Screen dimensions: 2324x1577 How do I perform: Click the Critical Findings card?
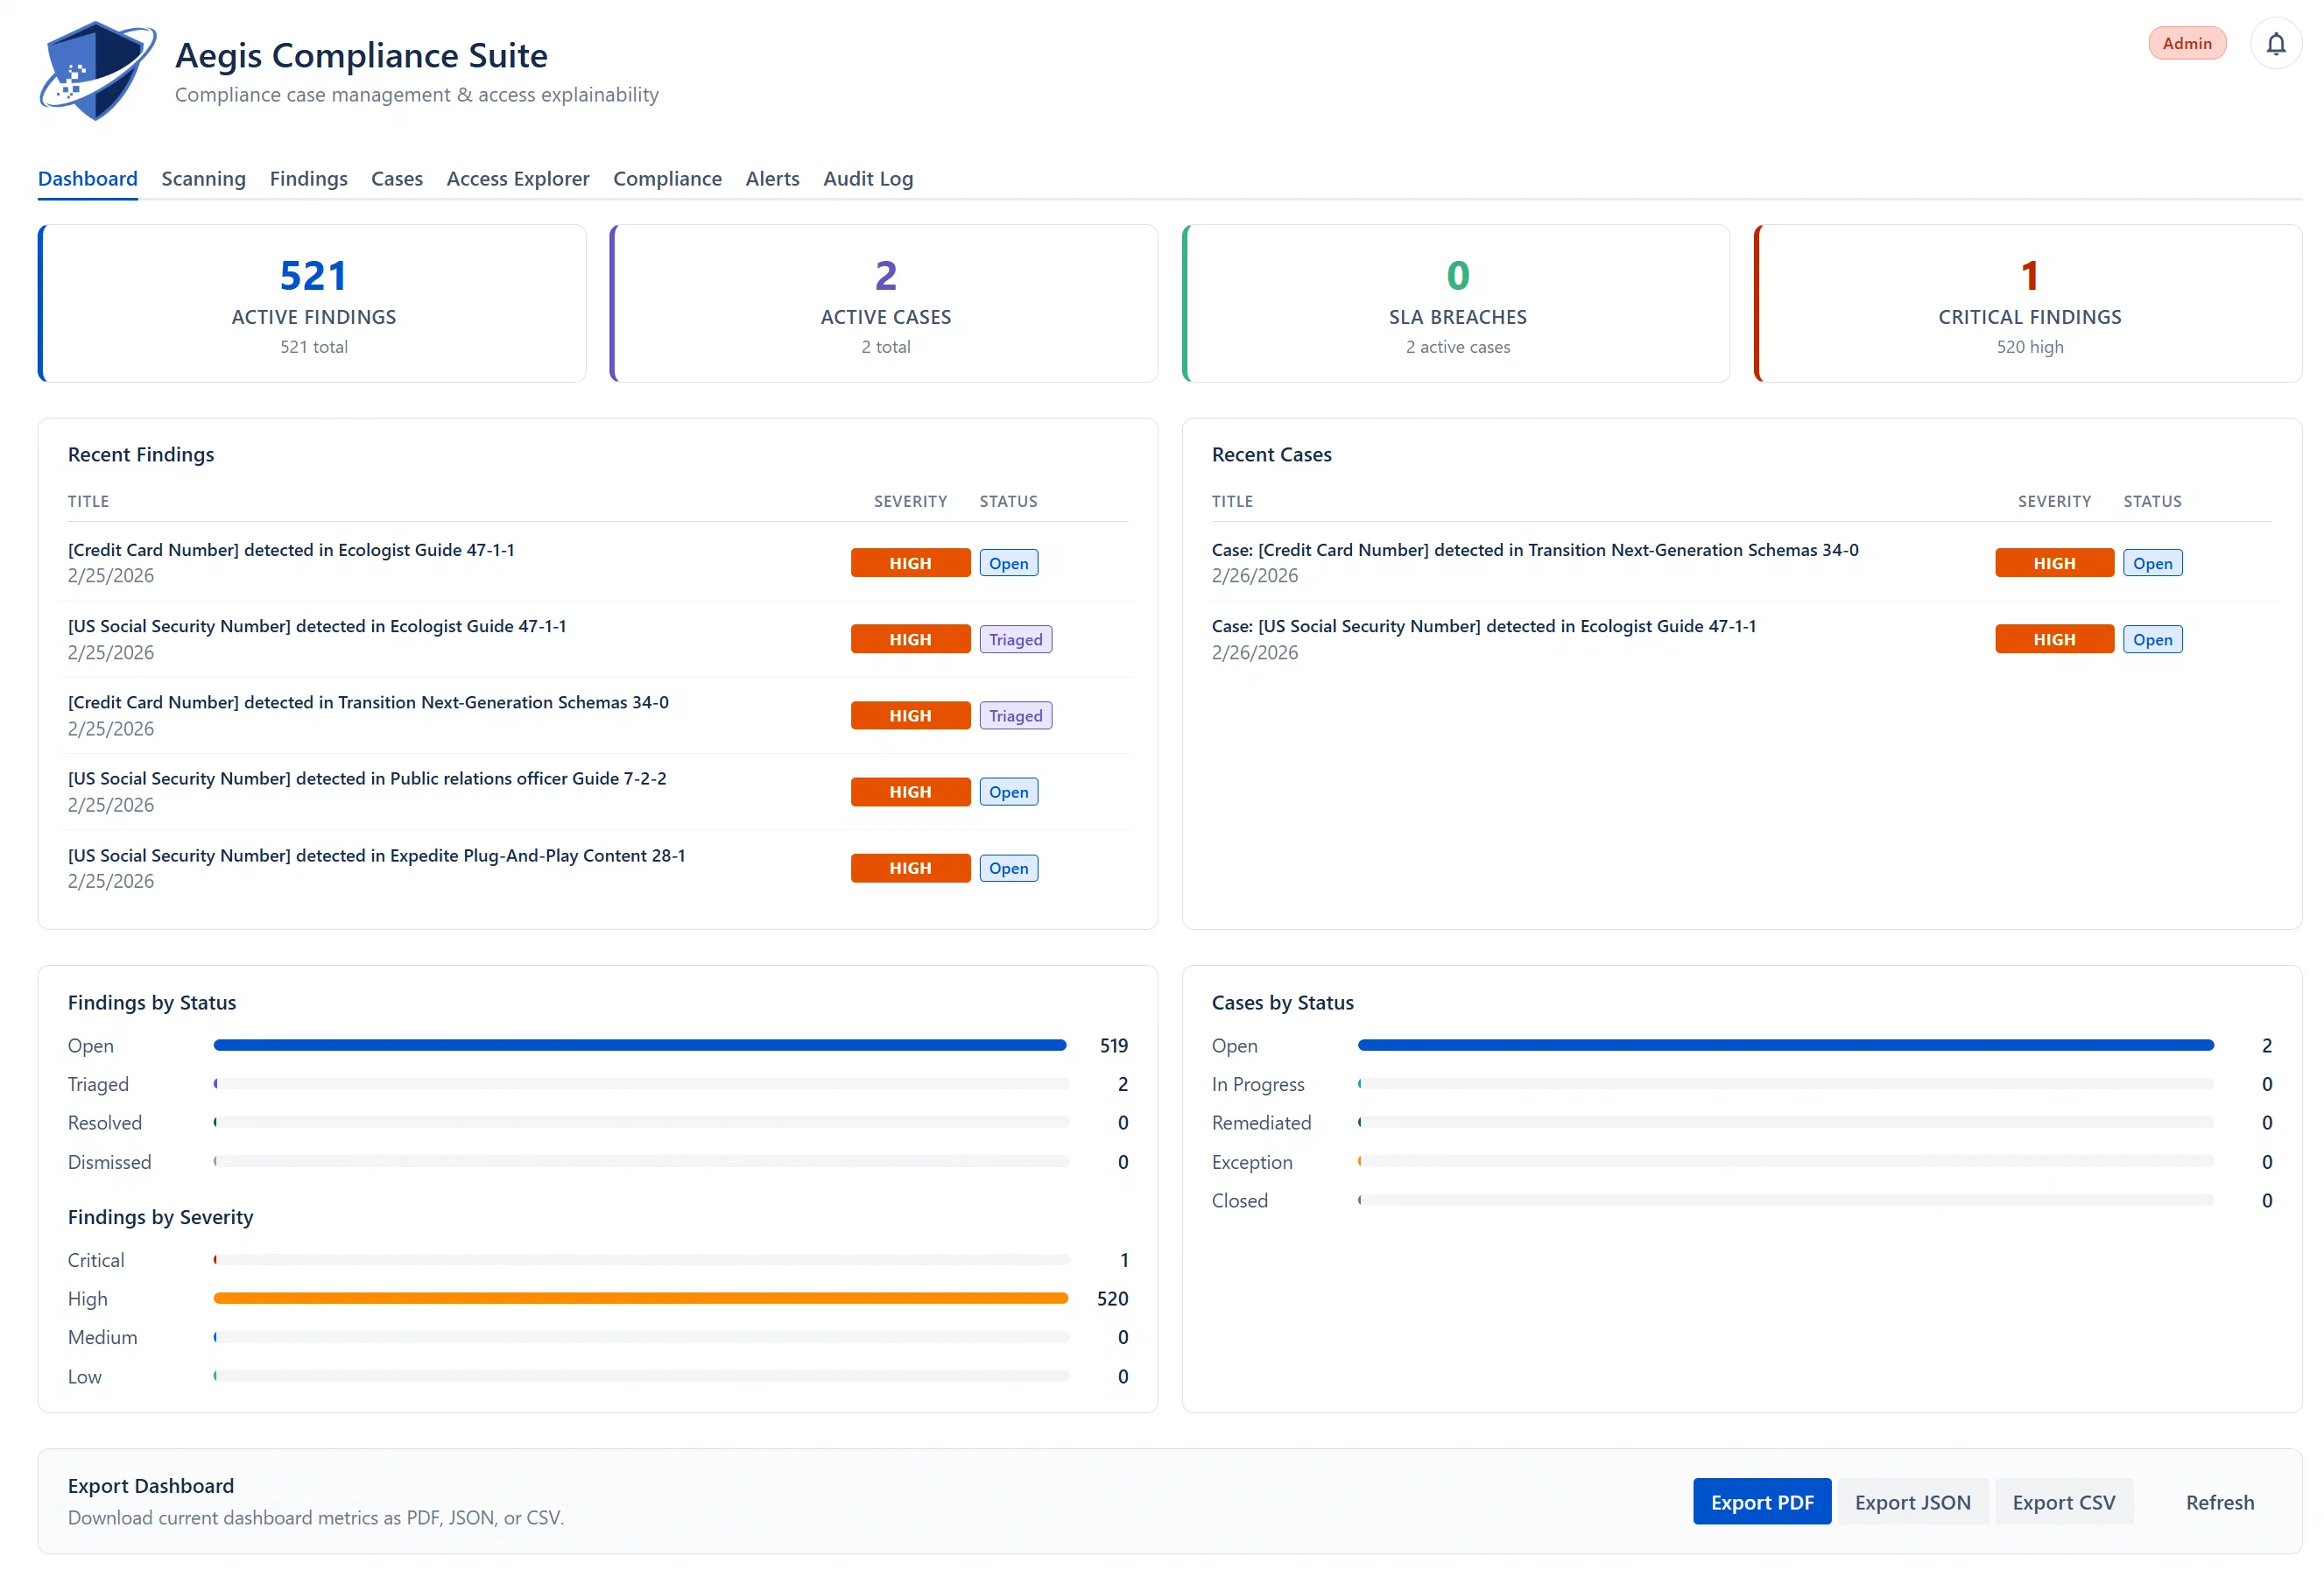2028,303
